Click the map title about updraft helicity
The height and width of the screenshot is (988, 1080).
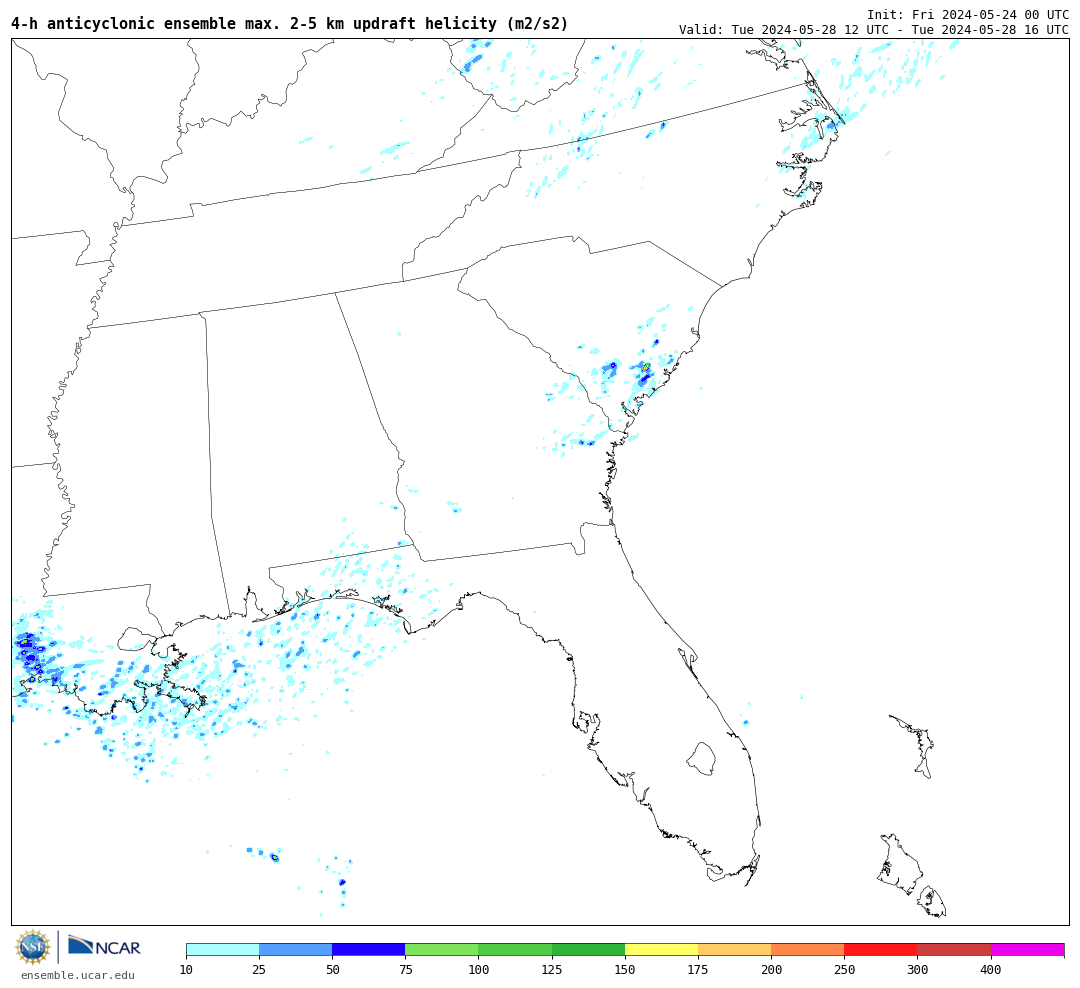coord(289,23)
